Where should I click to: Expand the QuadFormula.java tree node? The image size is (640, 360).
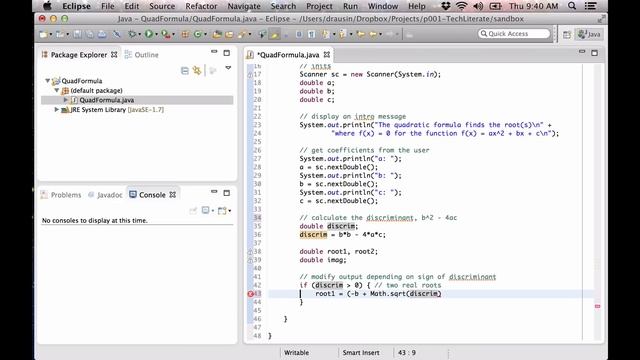66,100
